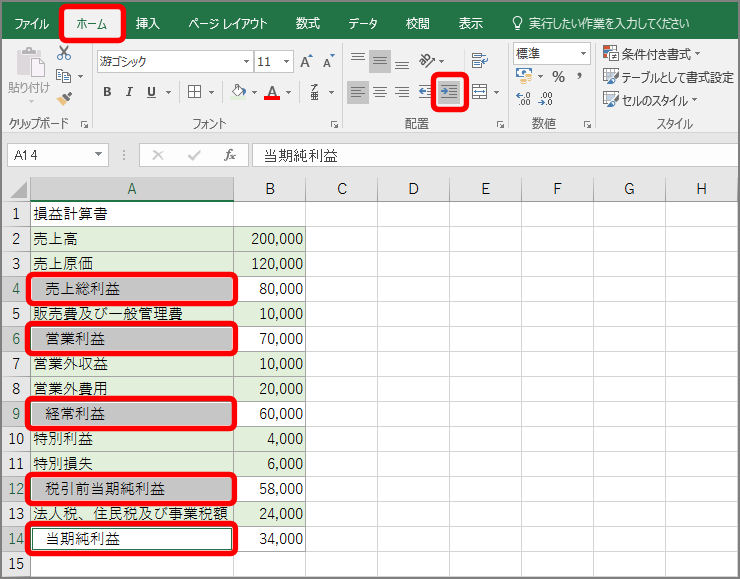Open セルのスタイル dropdown
Screen dimensions: 740x579
650,100
